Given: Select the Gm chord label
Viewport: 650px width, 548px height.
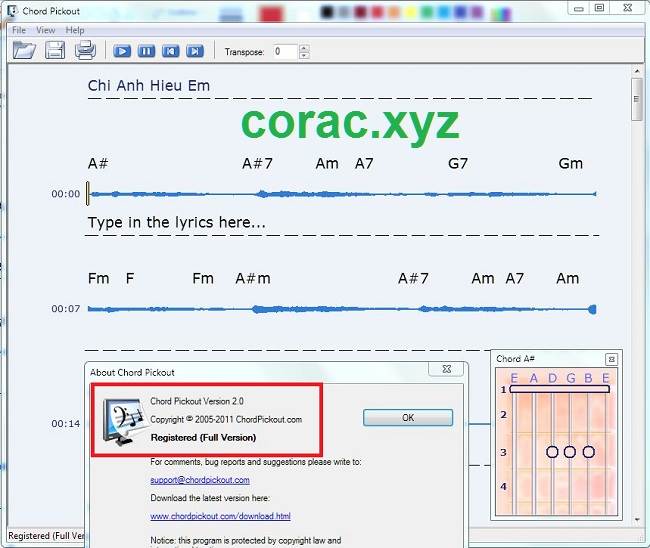Looking at the screenshot, I should (570, 163).
